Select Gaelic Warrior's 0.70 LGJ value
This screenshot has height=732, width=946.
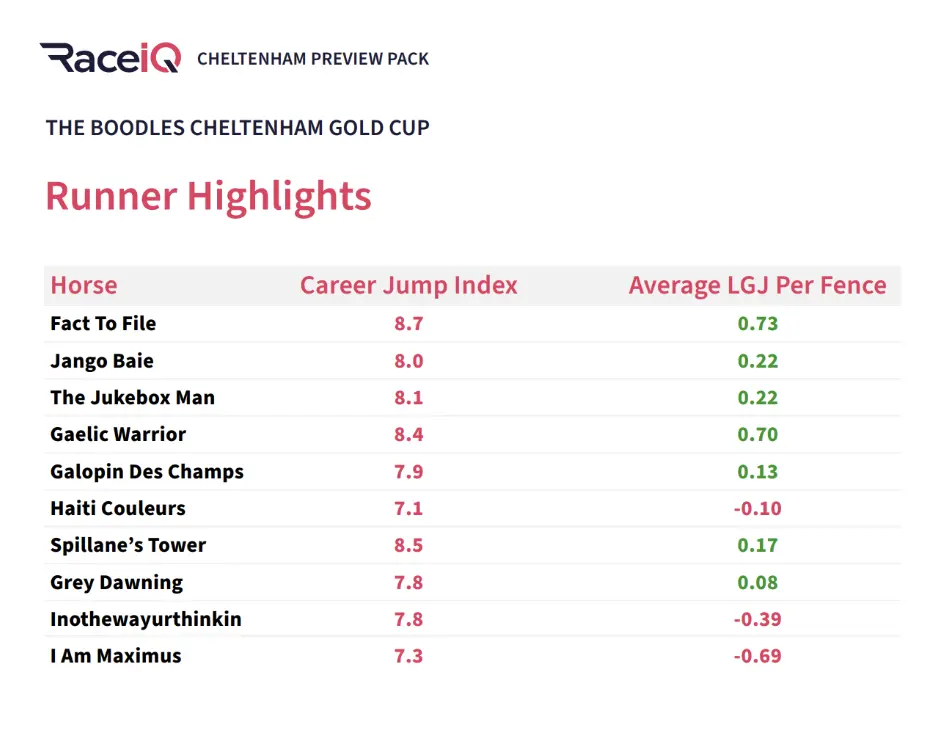(757, 434)
